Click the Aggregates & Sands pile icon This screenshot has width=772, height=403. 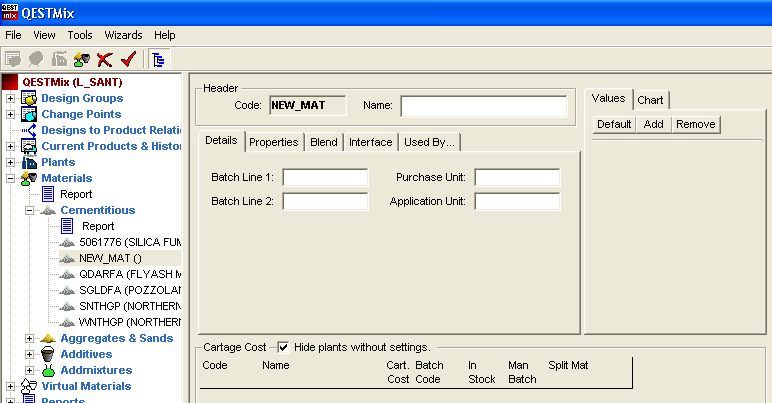[x=47, y=338]
